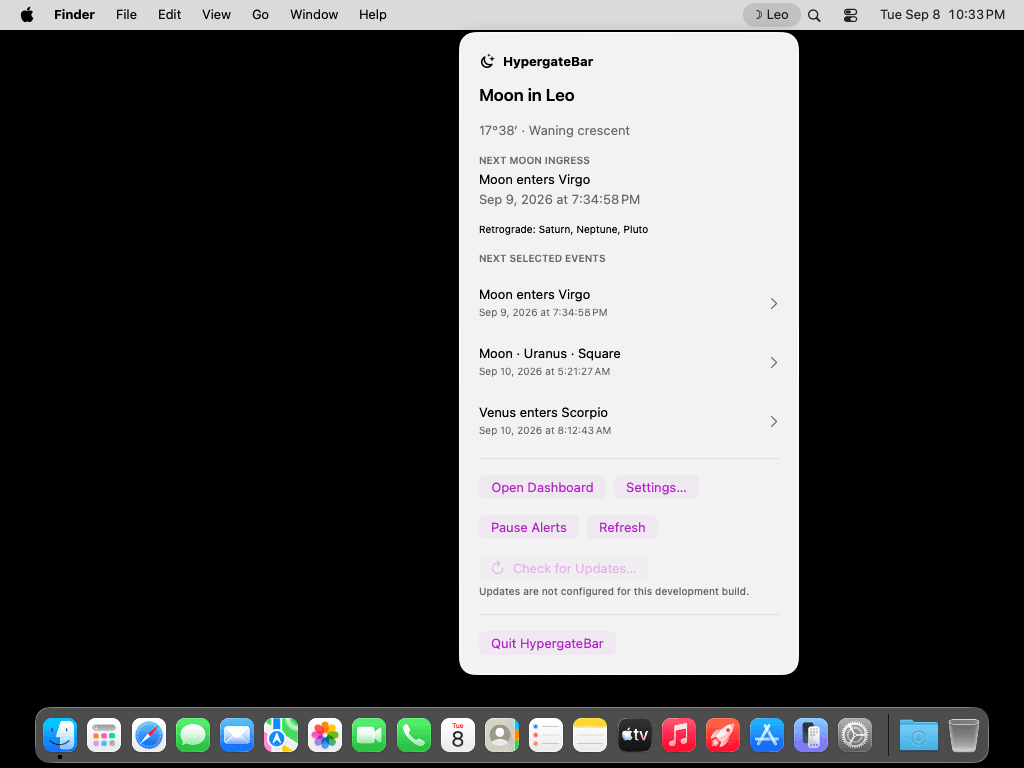
Task: Open Downloads folder in the Dock
Action: (918, 735)
